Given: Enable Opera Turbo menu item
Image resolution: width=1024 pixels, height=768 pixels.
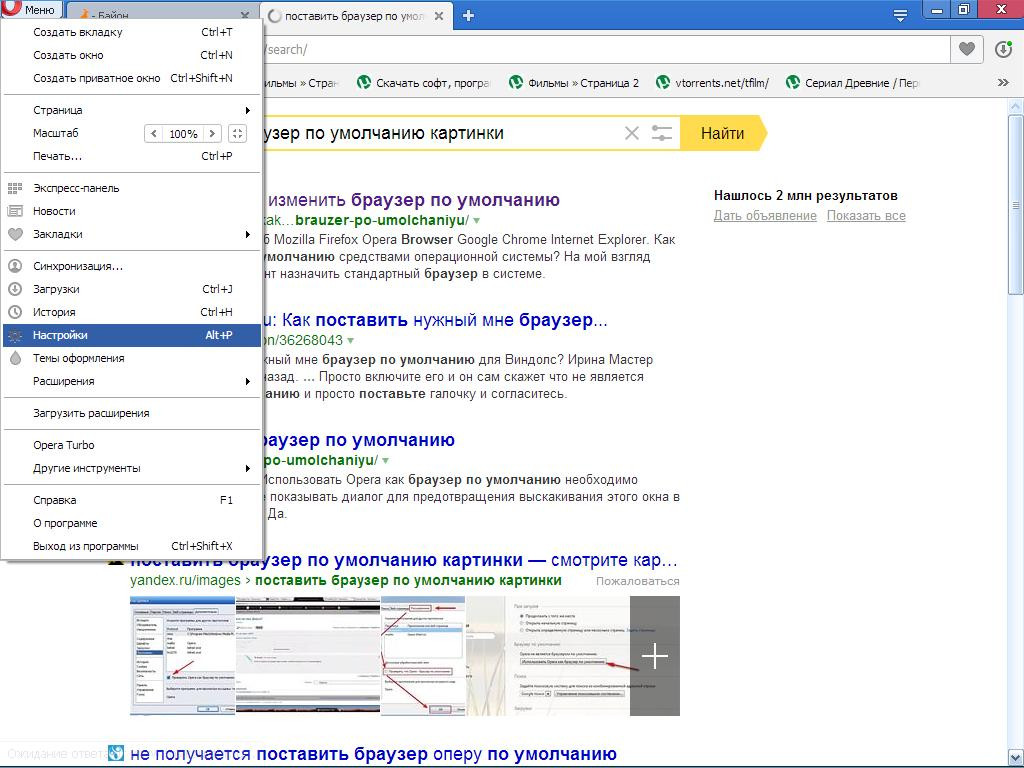Looking at the screenshot, I should click(64, 445).
